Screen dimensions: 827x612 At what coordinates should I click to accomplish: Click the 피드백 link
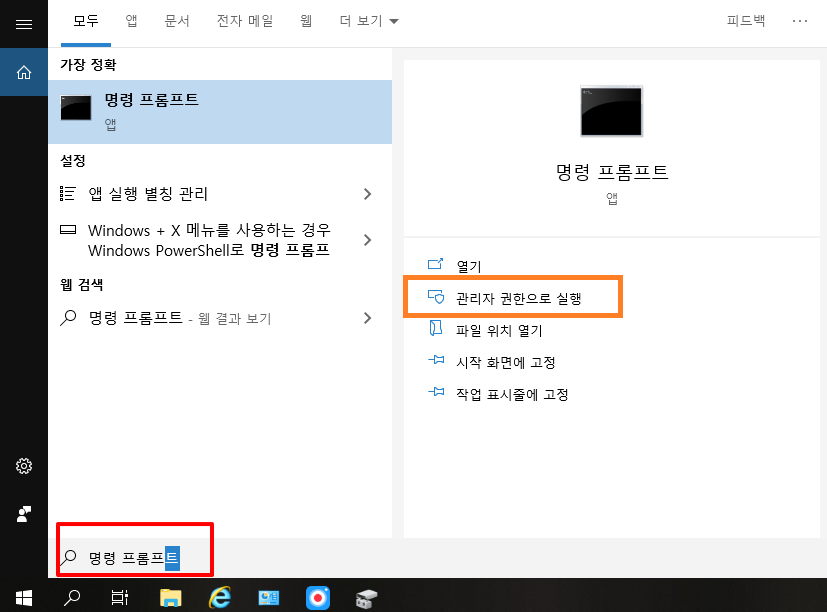(746, 21)
